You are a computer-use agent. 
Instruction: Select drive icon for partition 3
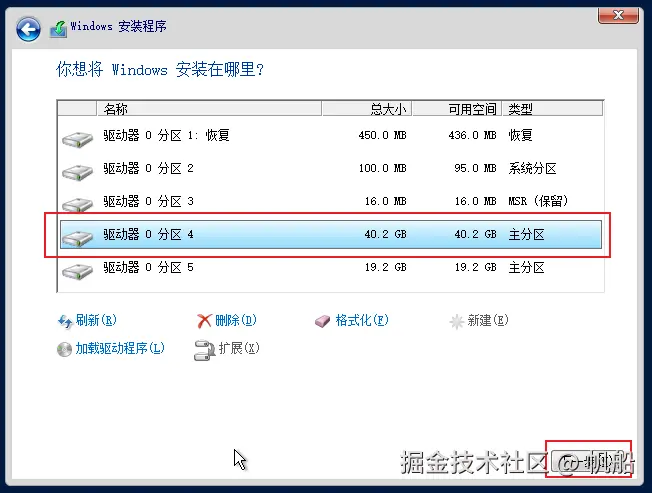tap(77, 204)
